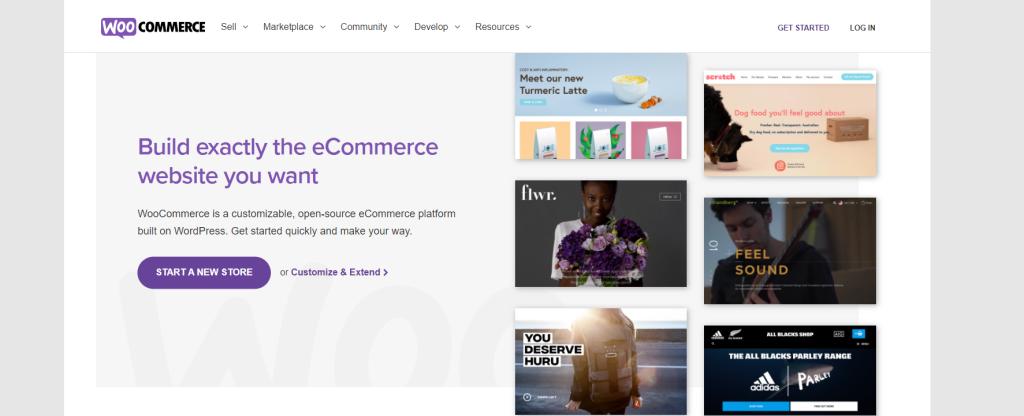The width and height of the screenshot is (1024, 416).
Task: Expand the Sell dropdown chevron
Action: (x=246, y=27)
